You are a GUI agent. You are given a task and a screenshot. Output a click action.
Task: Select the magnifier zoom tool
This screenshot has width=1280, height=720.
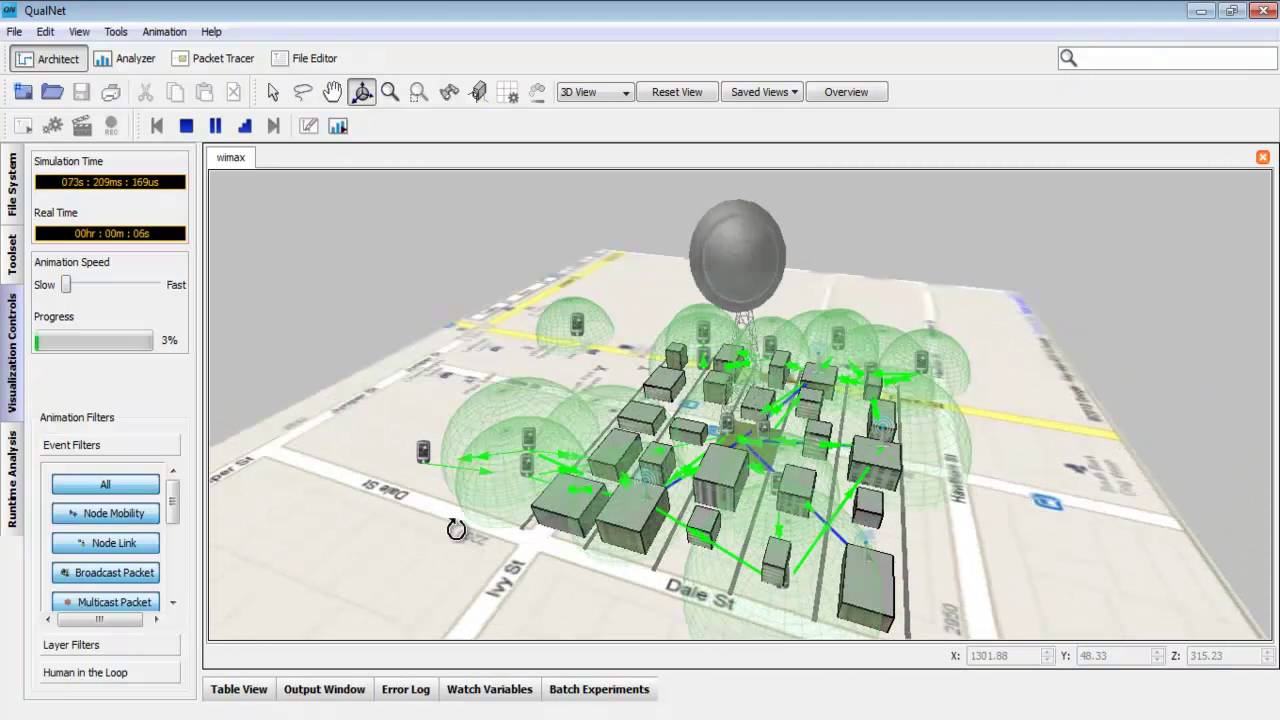390,92
